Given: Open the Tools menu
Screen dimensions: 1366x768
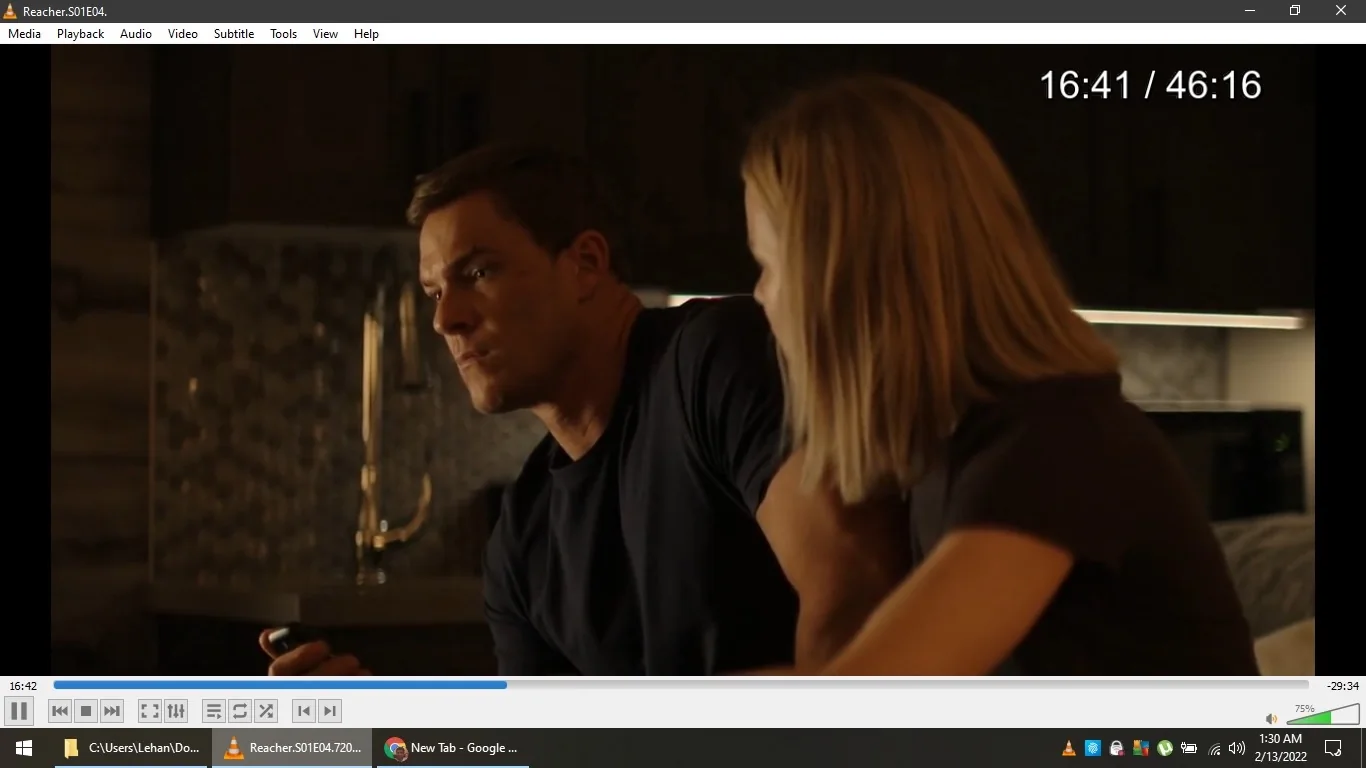Looking at the screenshot, I should tap(284, 34).
